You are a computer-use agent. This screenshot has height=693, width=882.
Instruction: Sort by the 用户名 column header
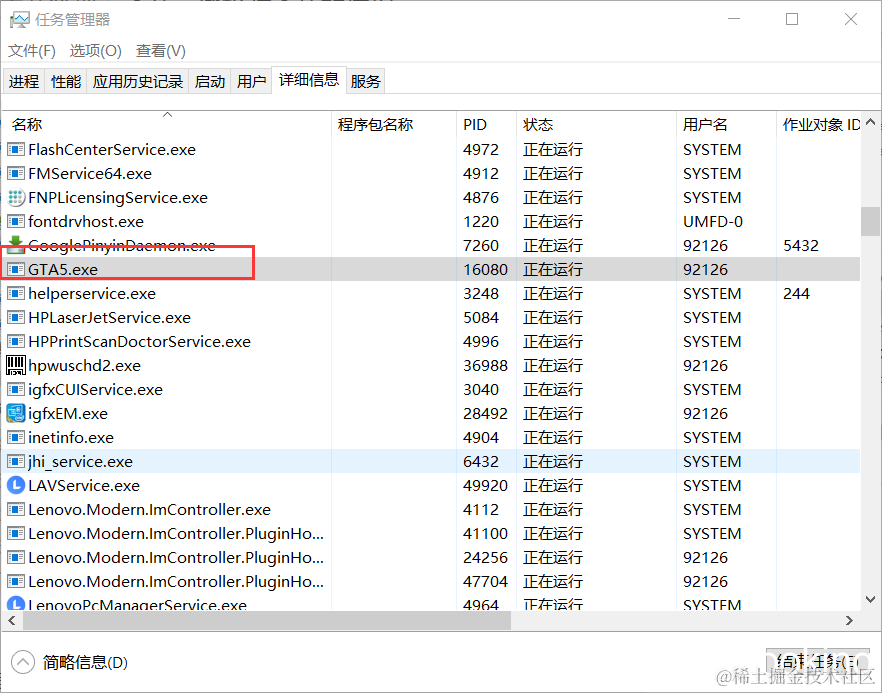click(726, 124)
